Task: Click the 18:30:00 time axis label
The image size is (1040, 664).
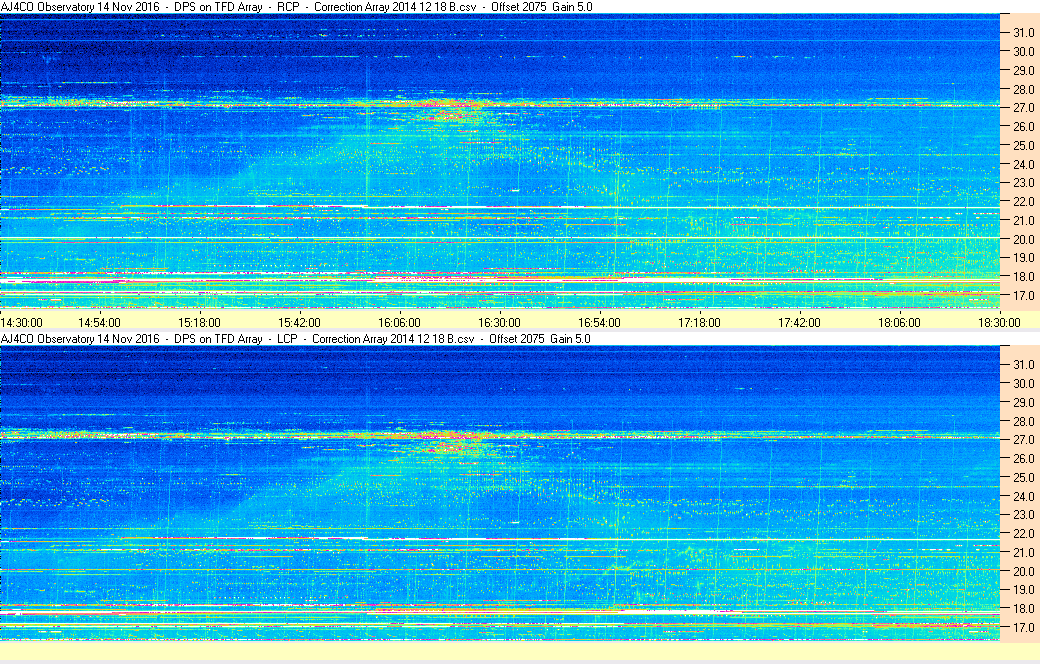Action: click(x=1000, y=322)
